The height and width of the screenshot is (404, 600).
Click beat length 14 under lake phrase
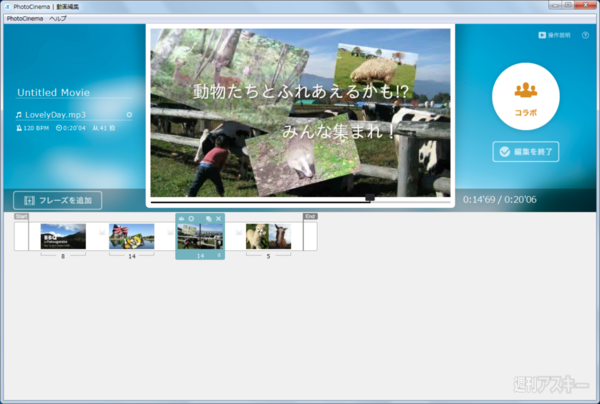tap(132, 256)
